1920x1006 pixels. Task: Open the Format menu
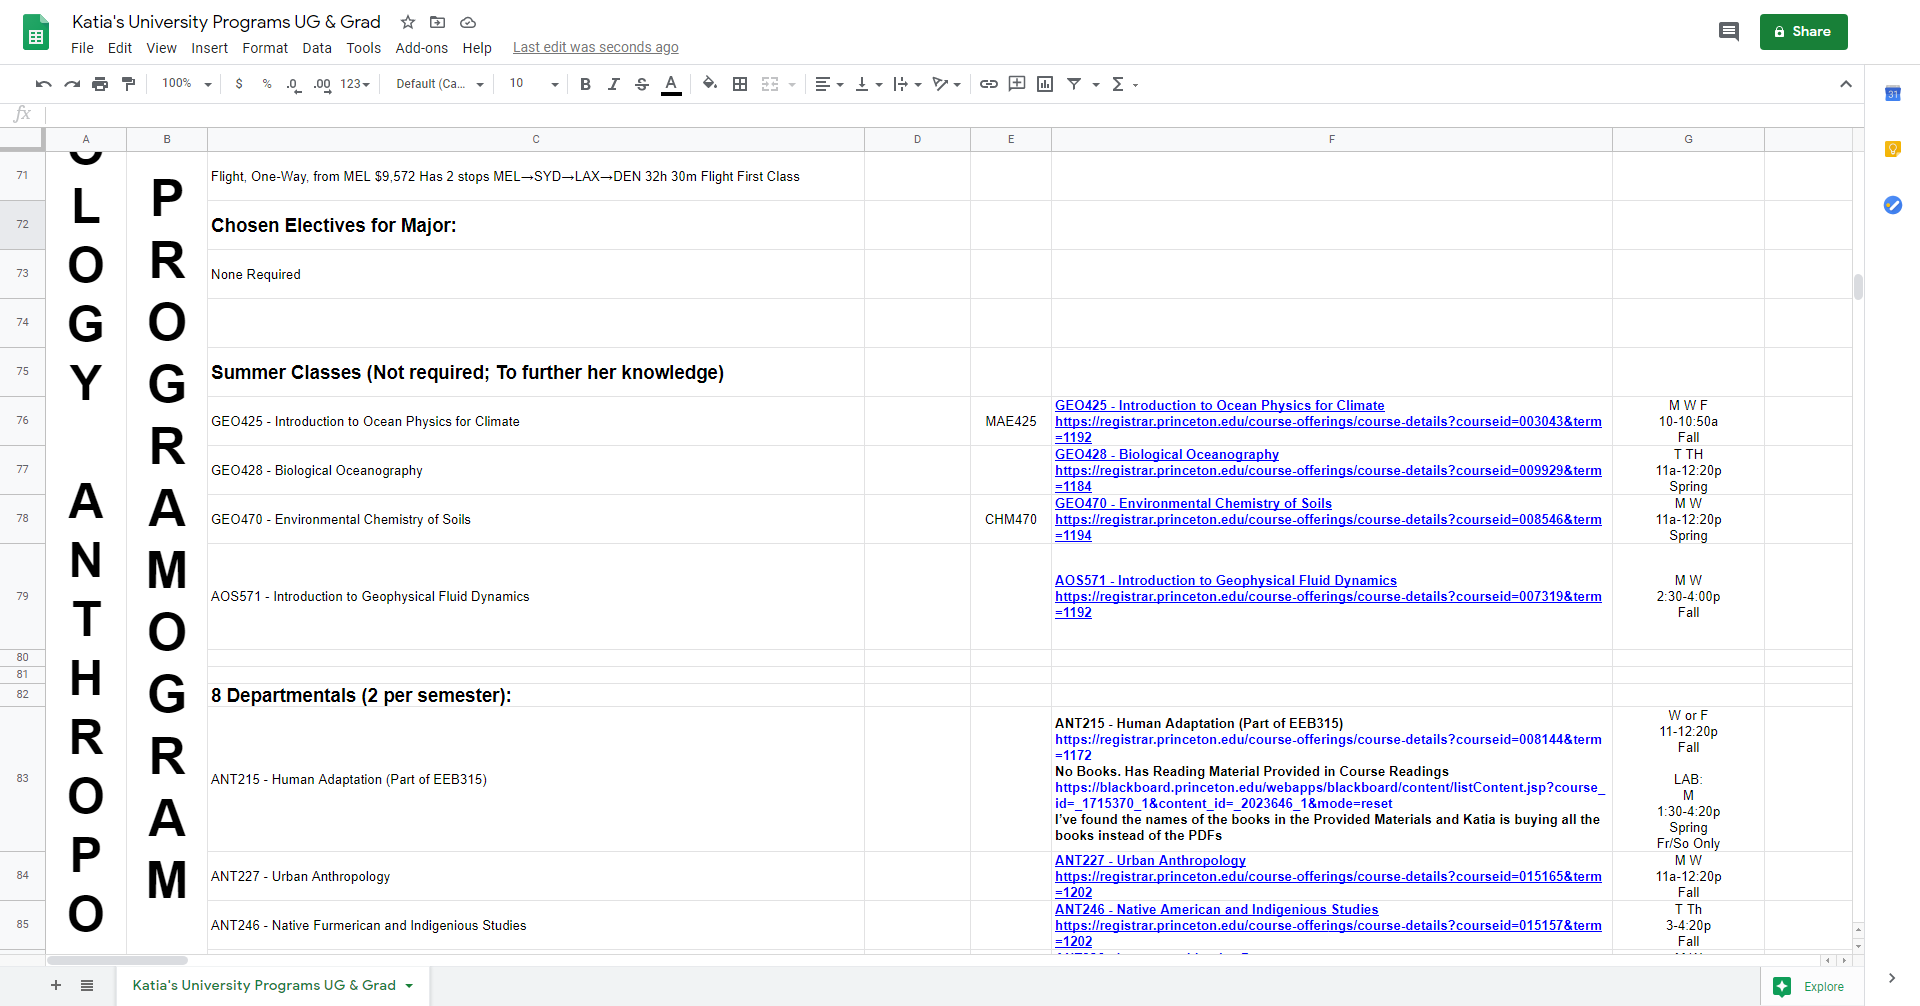tap(265, 48)
